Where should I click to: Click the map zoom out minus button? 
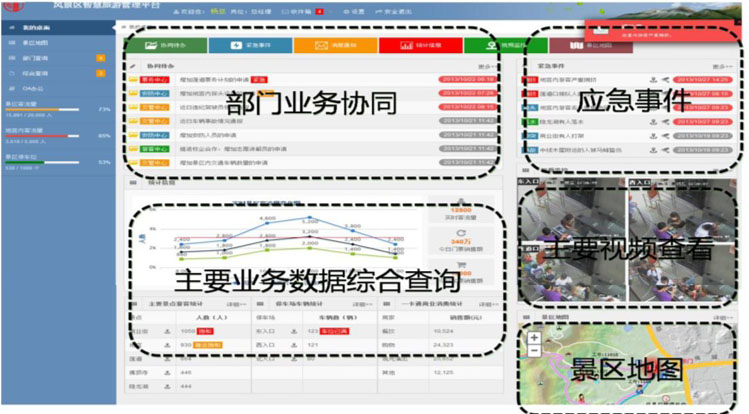pyautogui.click(x=535, y=351)
